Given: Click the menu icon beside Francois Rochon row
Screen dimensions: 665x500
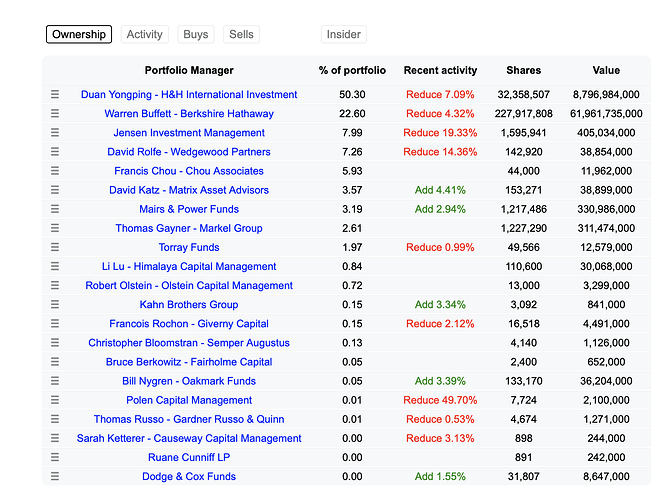Looking at the screenshot, I should 55,323.
